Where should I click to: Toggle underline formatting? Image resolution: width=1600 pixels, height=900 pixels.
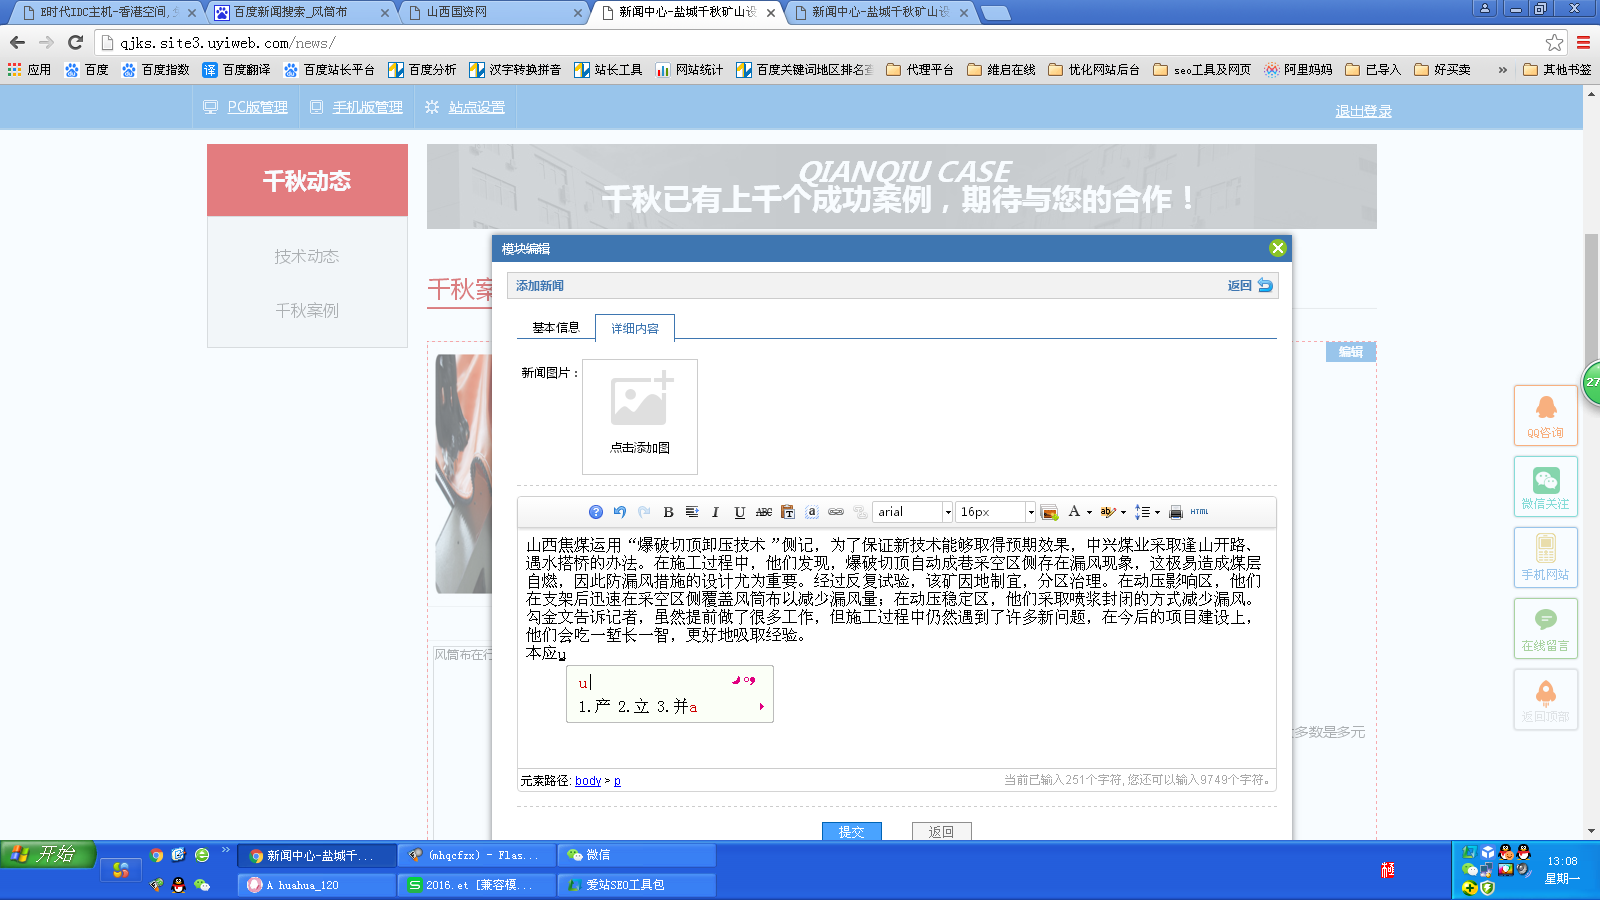739,512
